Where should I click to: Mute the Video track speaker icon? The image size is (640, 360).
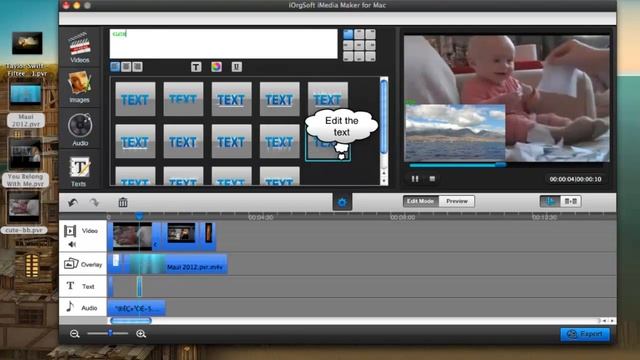72,244
